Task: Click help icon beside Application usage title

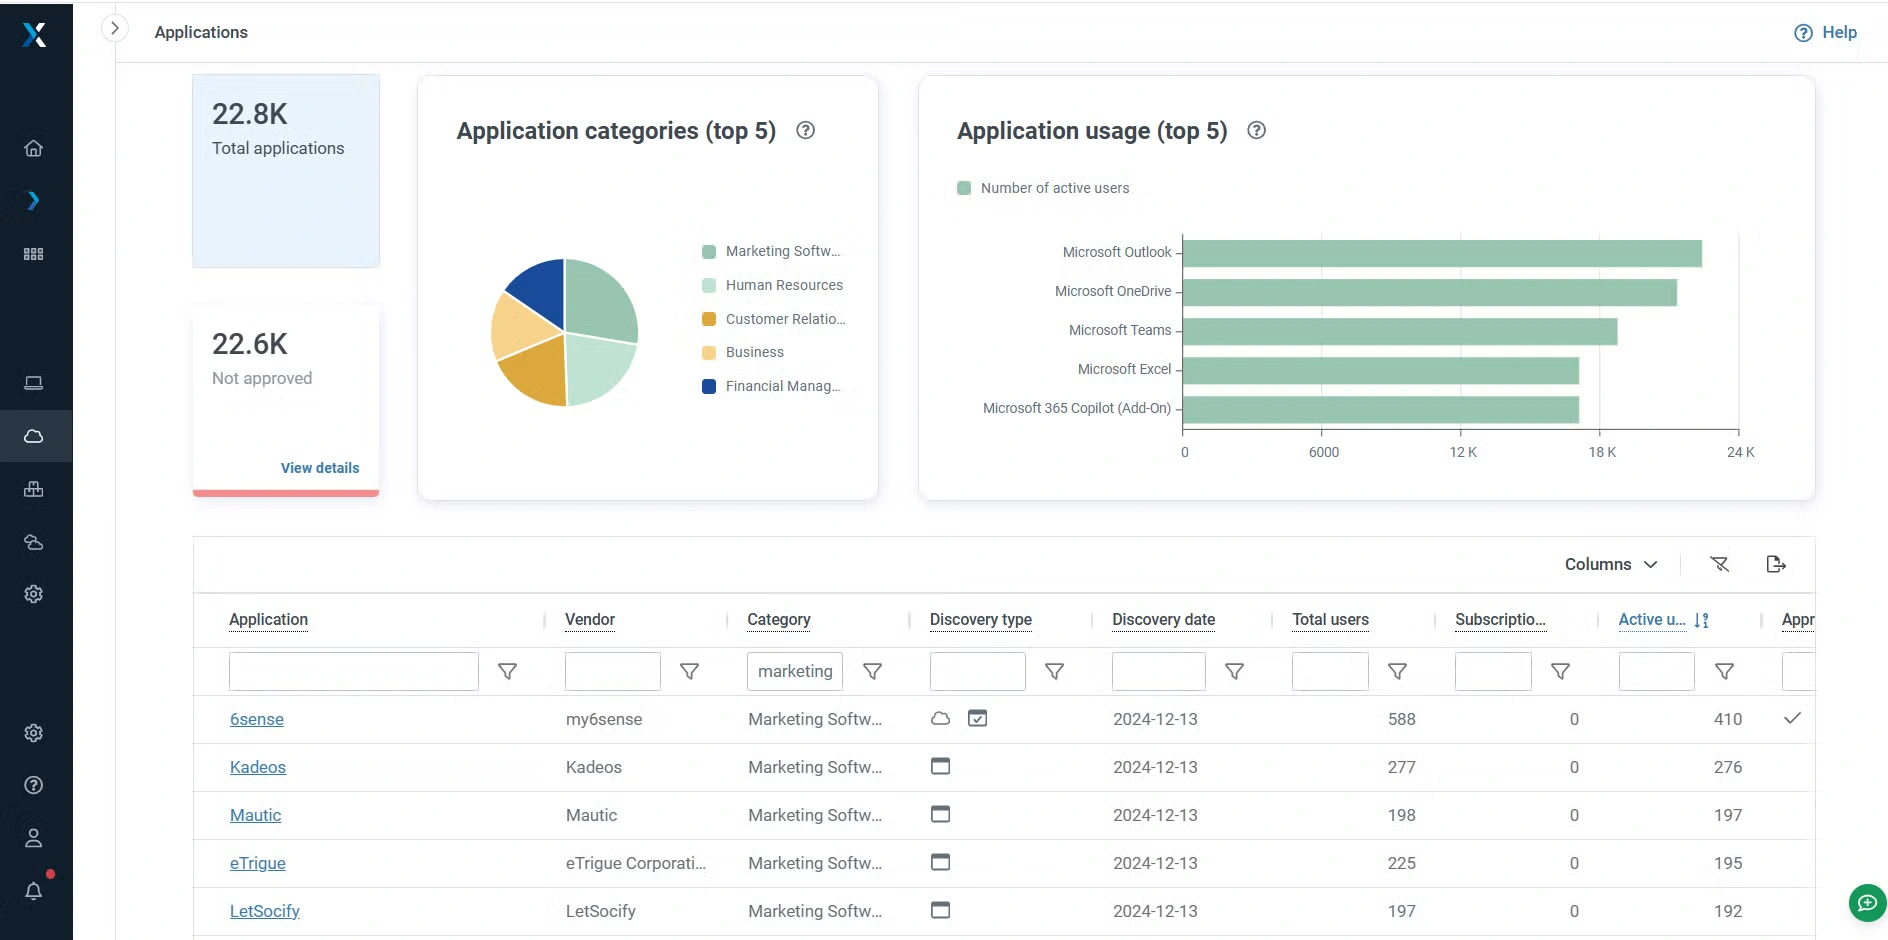Action: click(x=1256, y=131)
